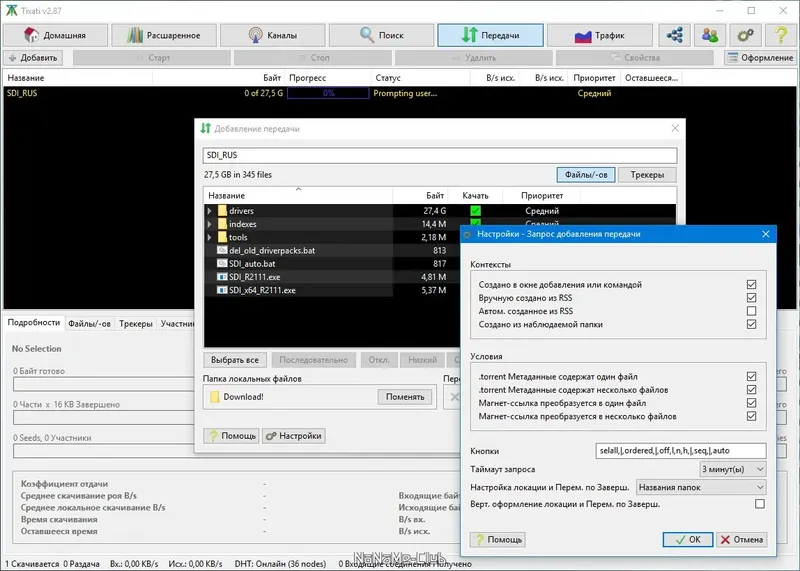Viewport: 800px width, 571px height.
Task: Click the tools folder icon
Action: coord(222,237)
